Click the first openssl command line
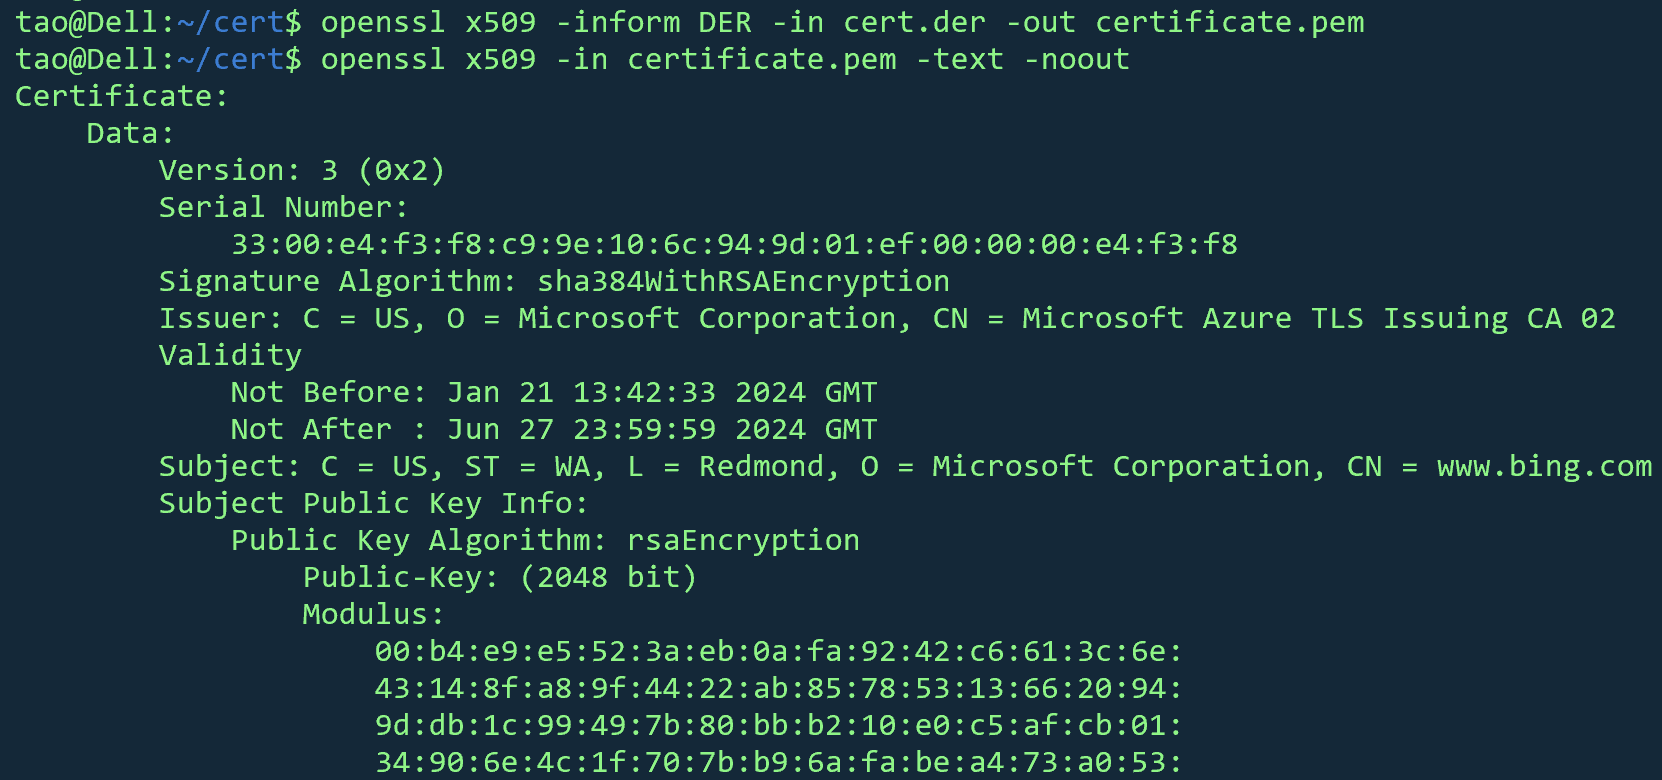 tap(690, 22)
